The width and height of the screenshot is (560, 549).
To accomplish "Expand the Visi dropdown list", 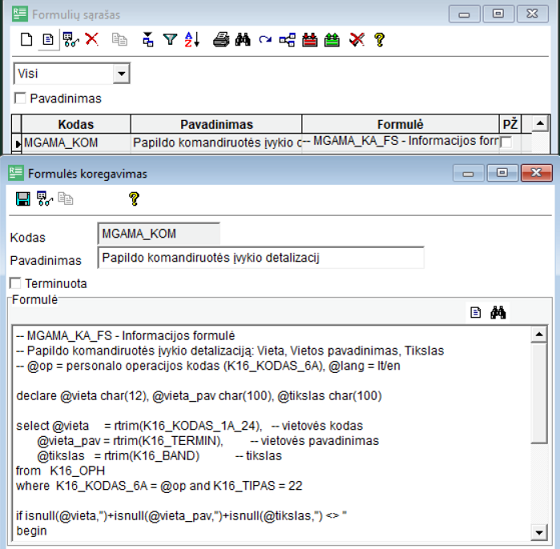I will pyautogui.click(x=121, y=74).
